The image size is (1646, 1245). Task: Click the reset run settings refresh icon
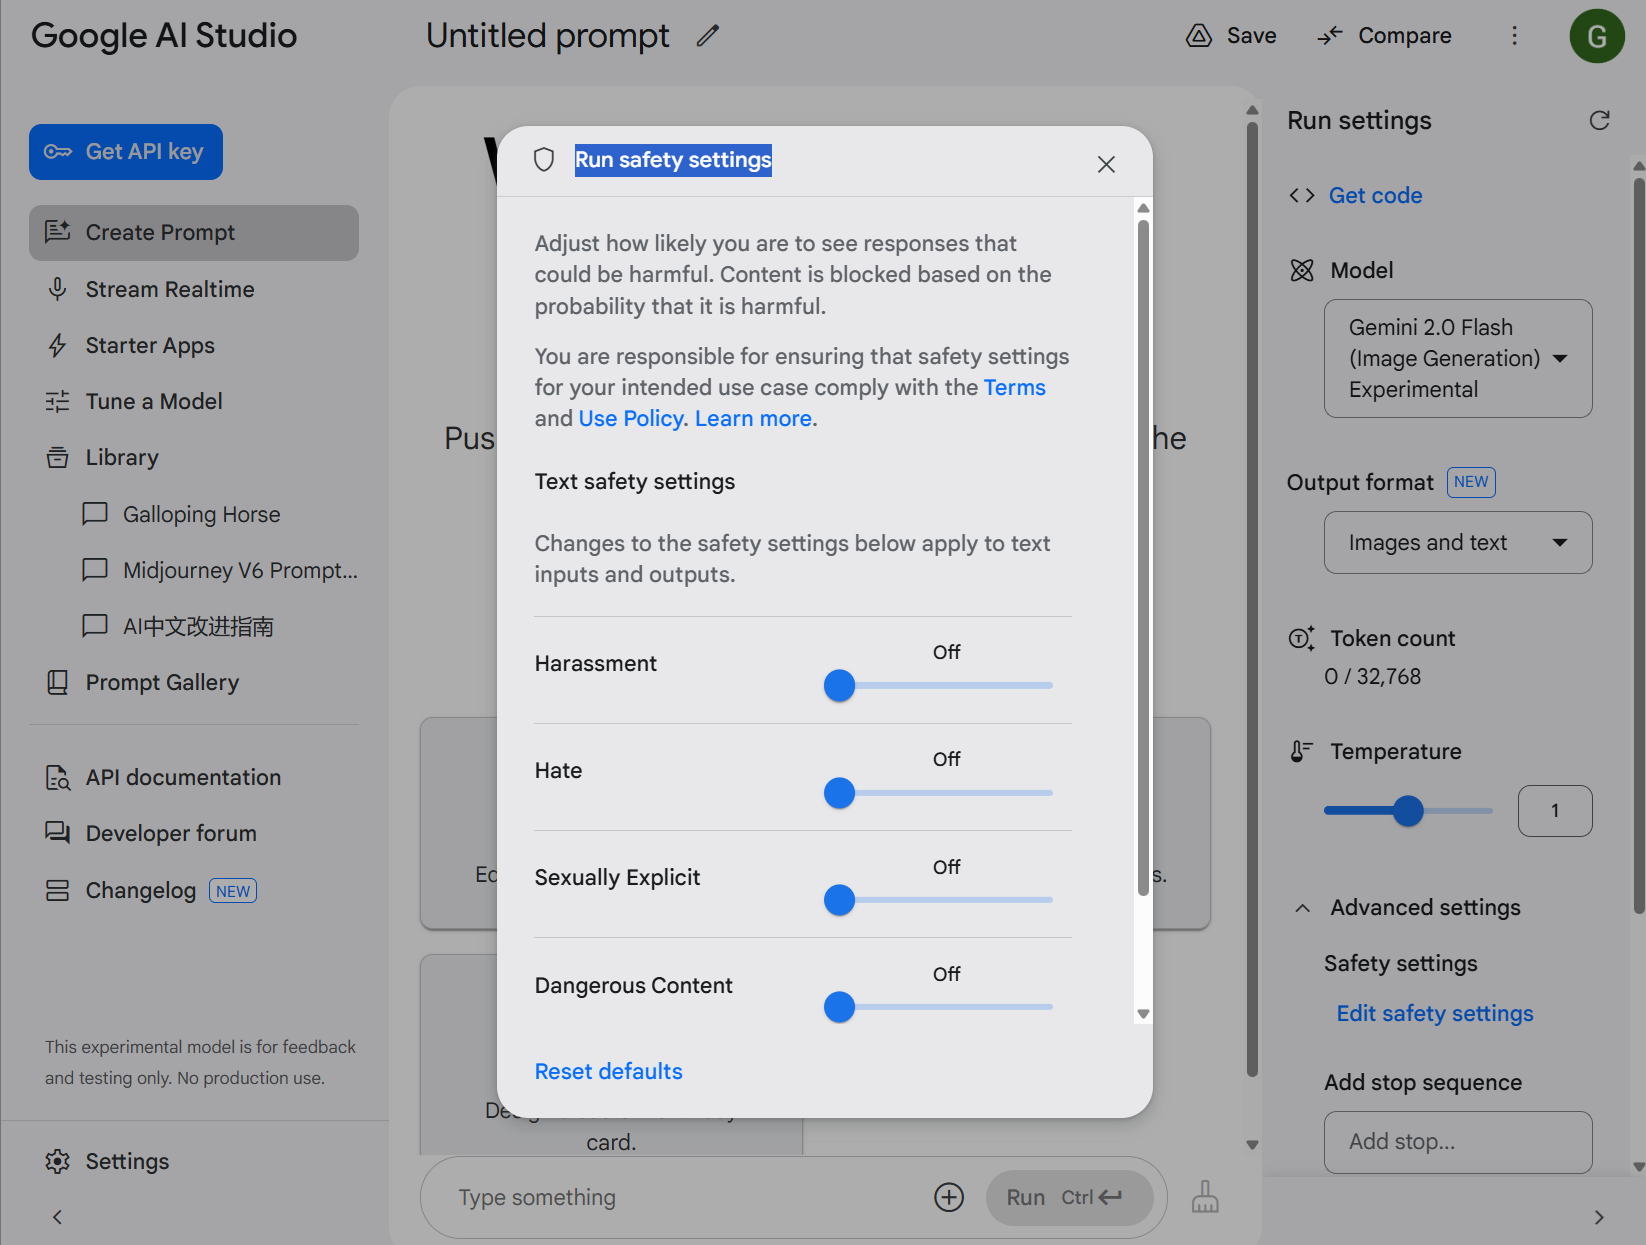1600,120
